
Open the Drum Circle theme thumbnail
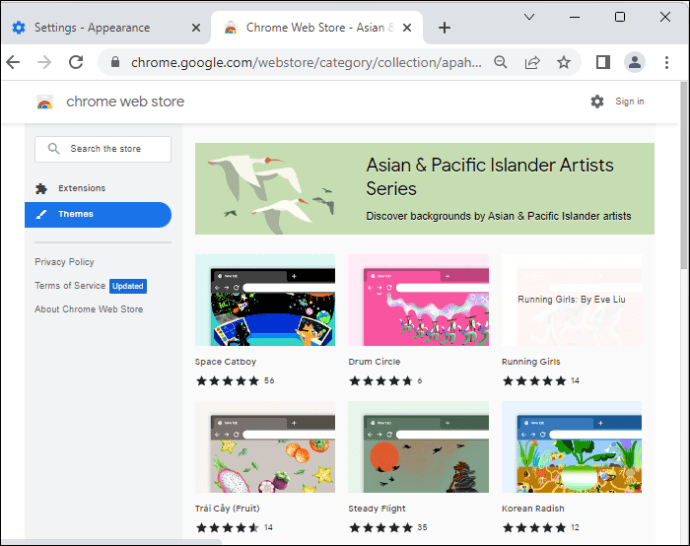click(418, 300)
